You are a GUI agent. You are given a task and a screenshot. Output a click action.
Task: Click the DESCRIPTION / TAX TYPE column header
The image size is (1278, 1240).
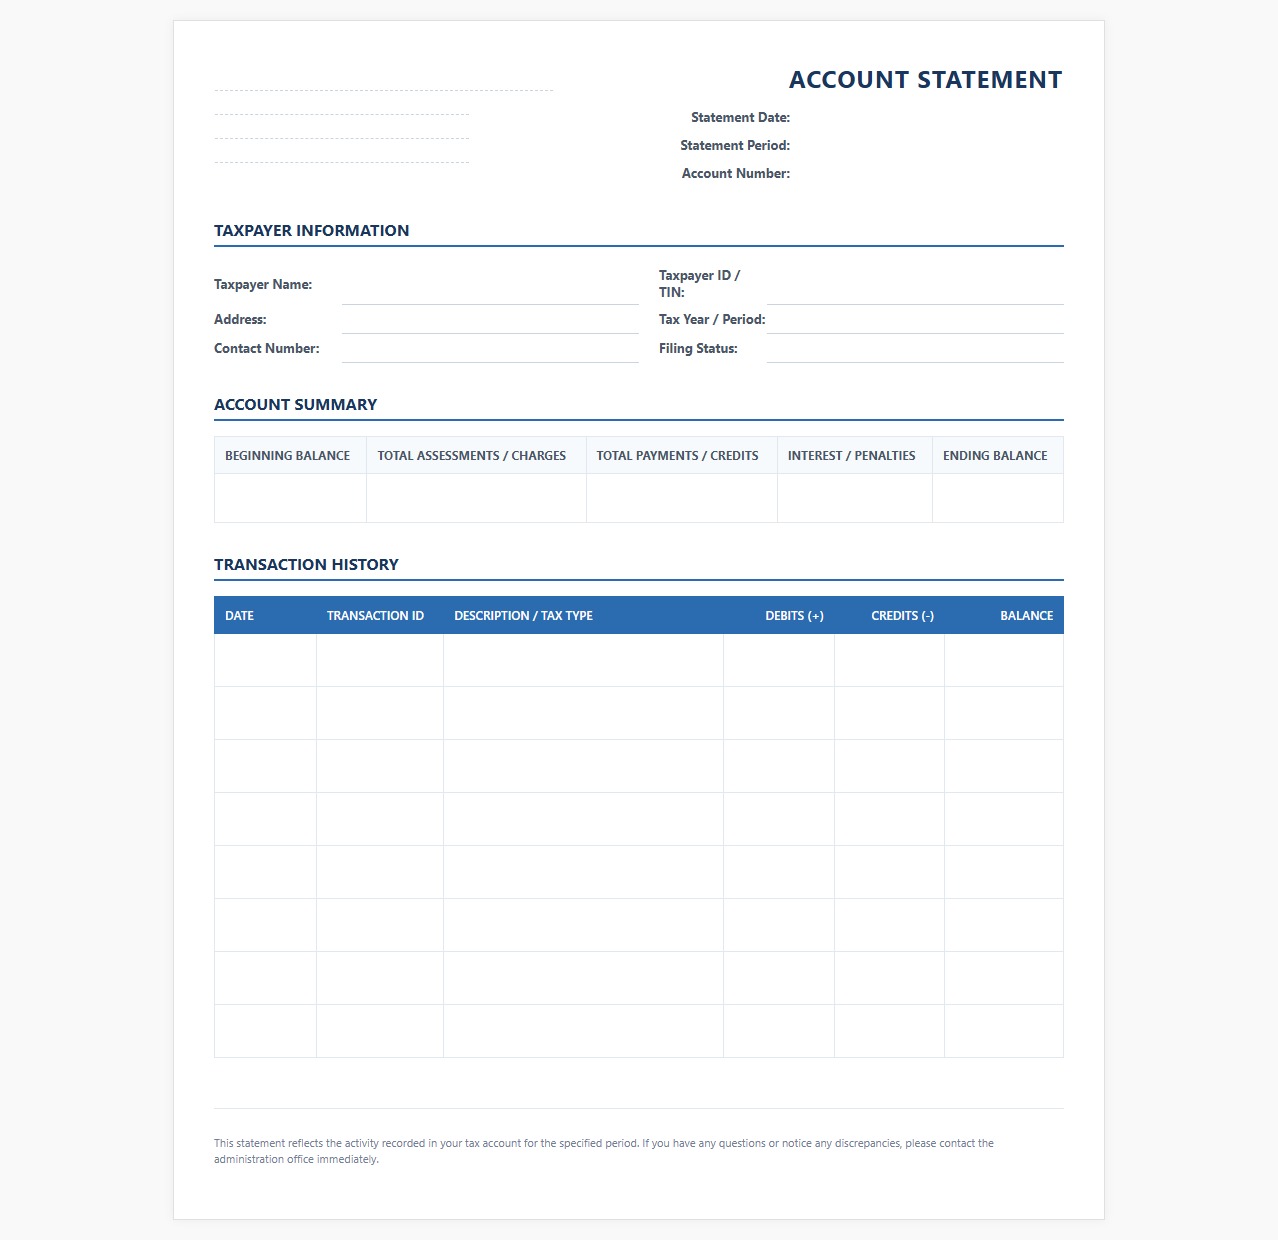click(x=583, y=616)
